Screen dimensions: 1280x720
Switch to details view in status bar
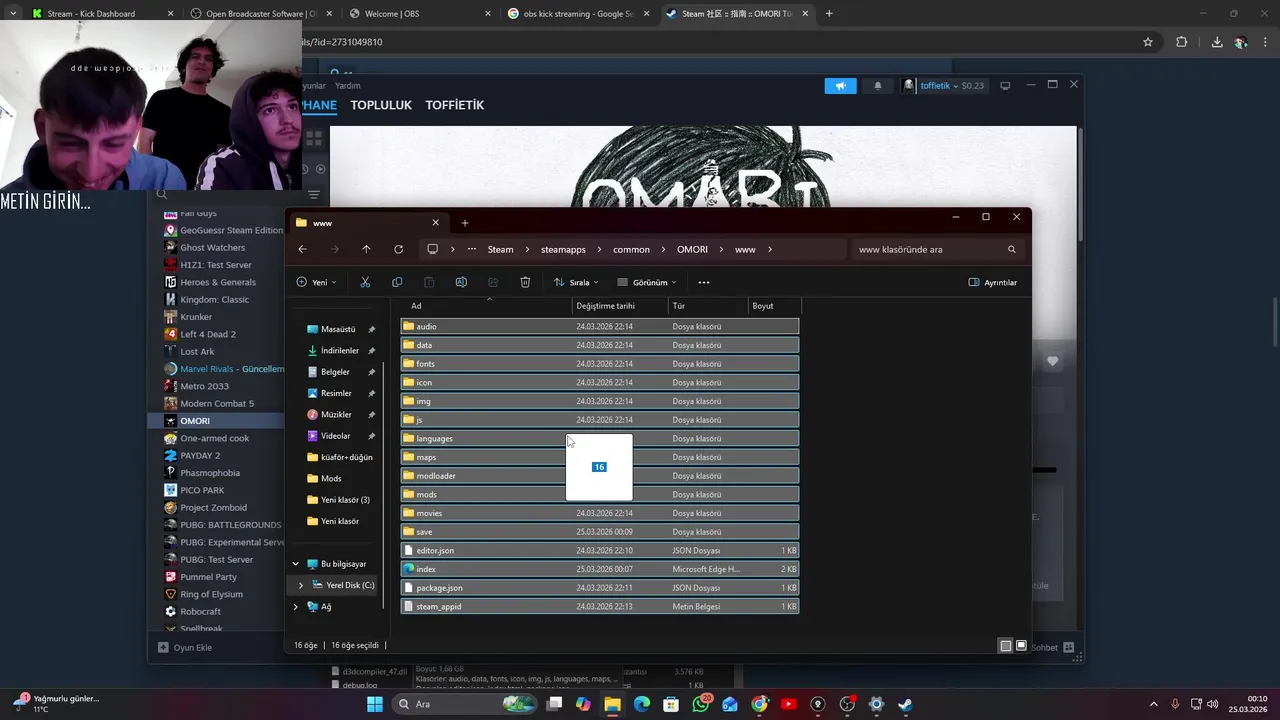tap(1006, 646)
